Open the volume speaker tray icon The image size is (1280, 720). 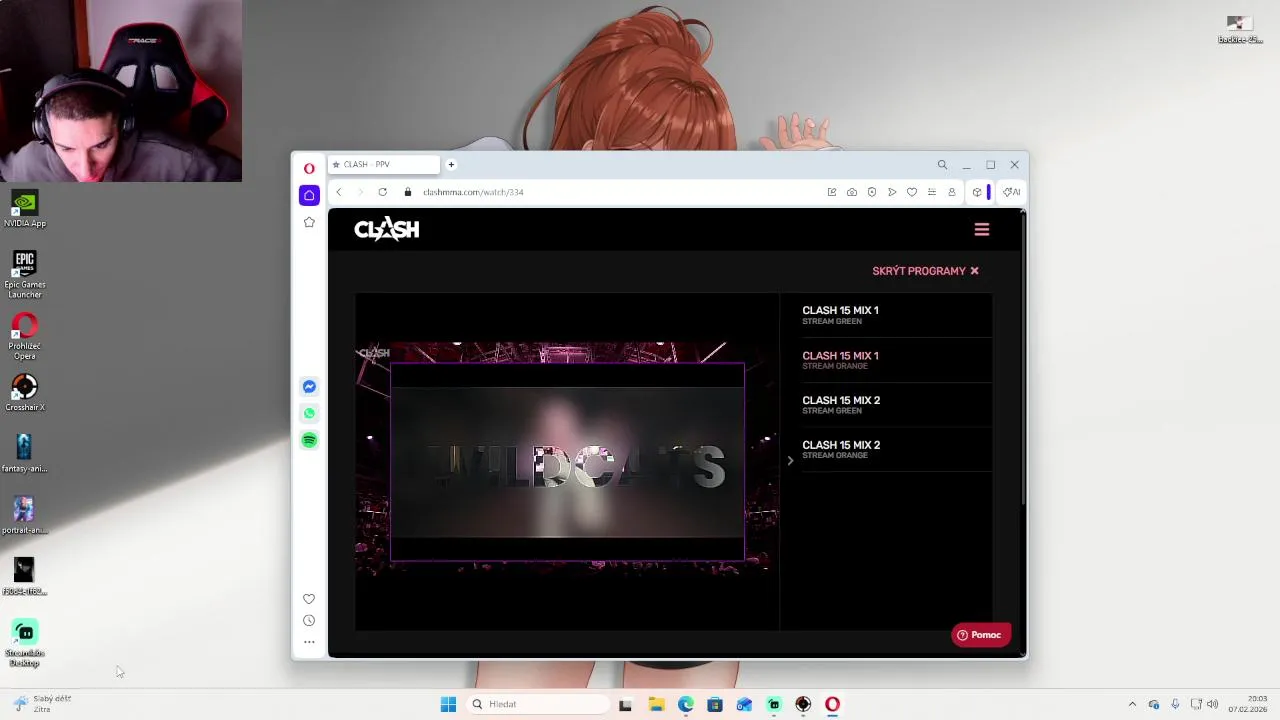(x=1213, y=704)
